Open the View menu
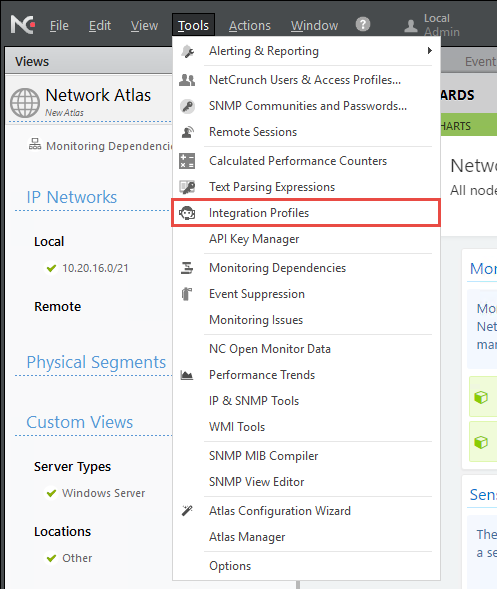The image size is (497, 589). tap(144, 26)
